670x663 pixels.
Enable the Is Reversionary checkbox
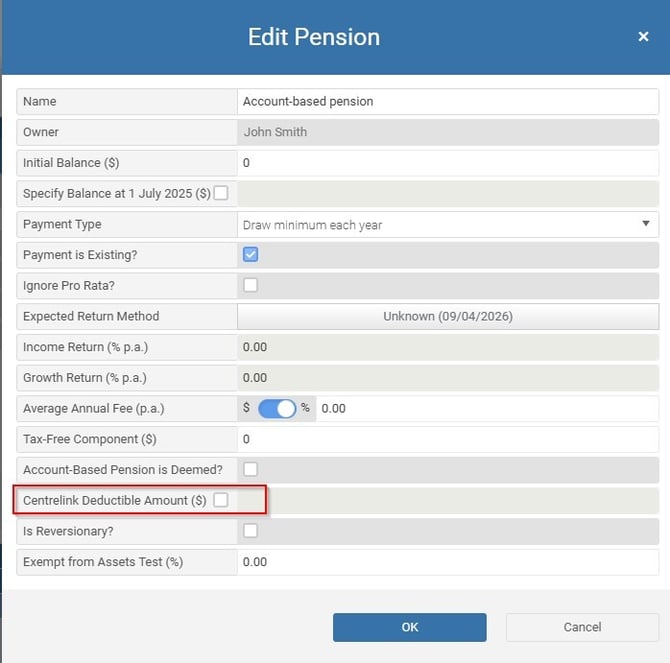point(250,530)
